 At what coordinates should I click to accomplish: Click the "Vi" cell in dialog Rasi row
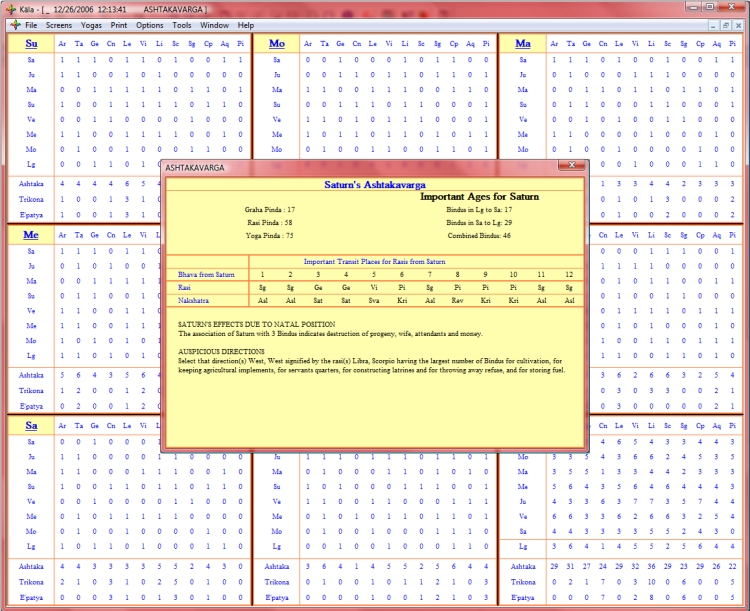pyautogui.click(x=374, y=288)
